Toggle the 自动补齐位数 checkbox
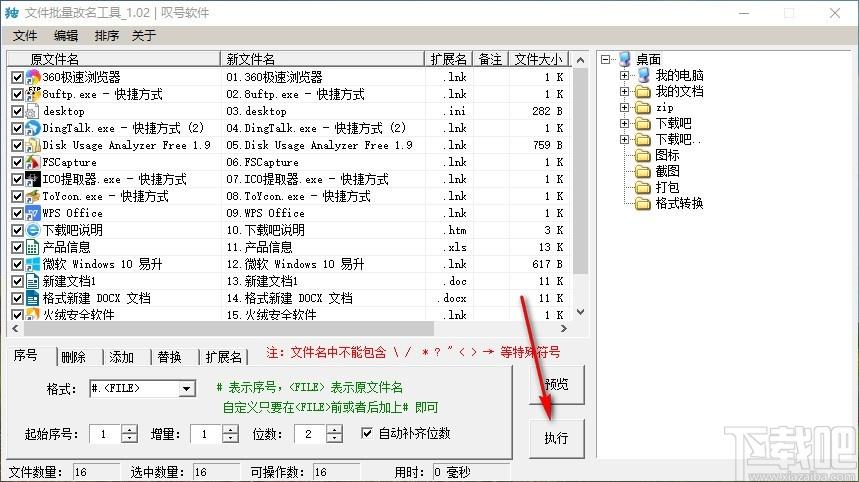This screenshot has width=859, height=482. [366, 433]
